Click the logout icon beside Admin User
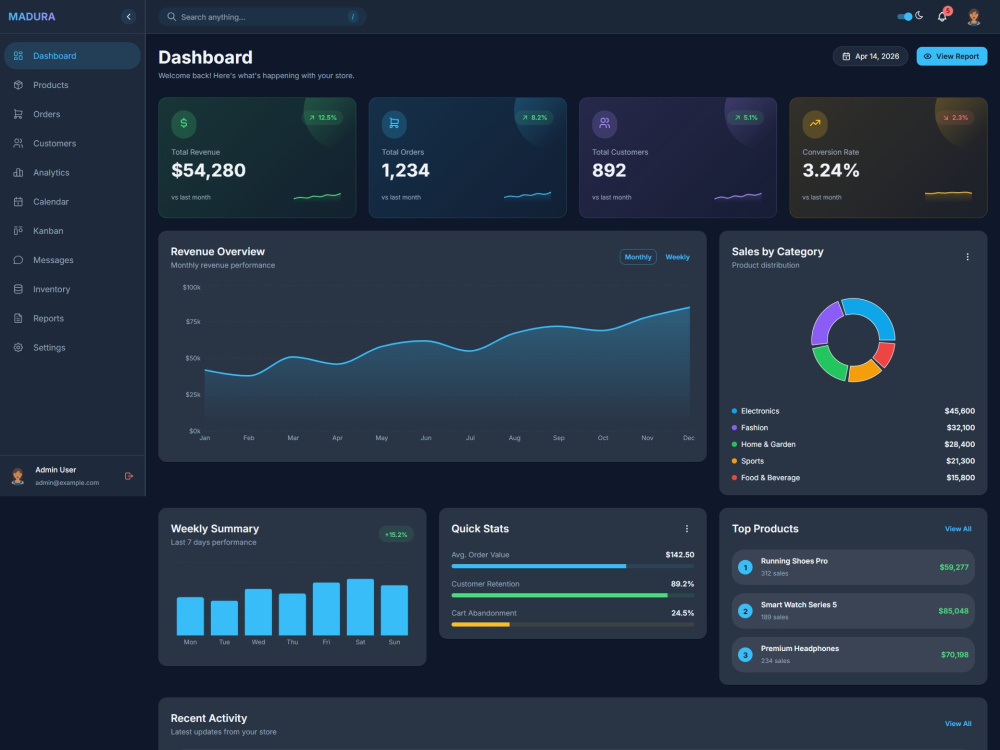The width and height of the screenshot is (1000, 750). (x=129, y=476)
